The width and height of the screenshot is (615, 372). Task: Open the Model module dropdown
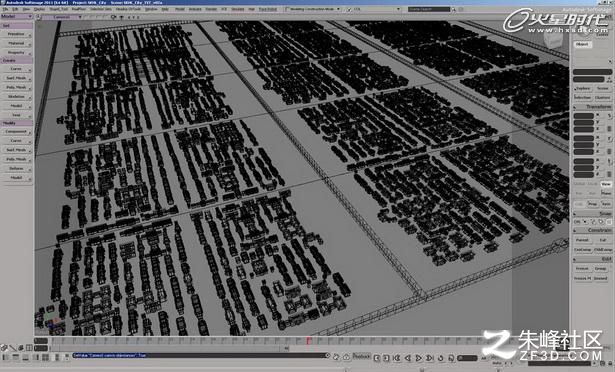tap(16, 16)
